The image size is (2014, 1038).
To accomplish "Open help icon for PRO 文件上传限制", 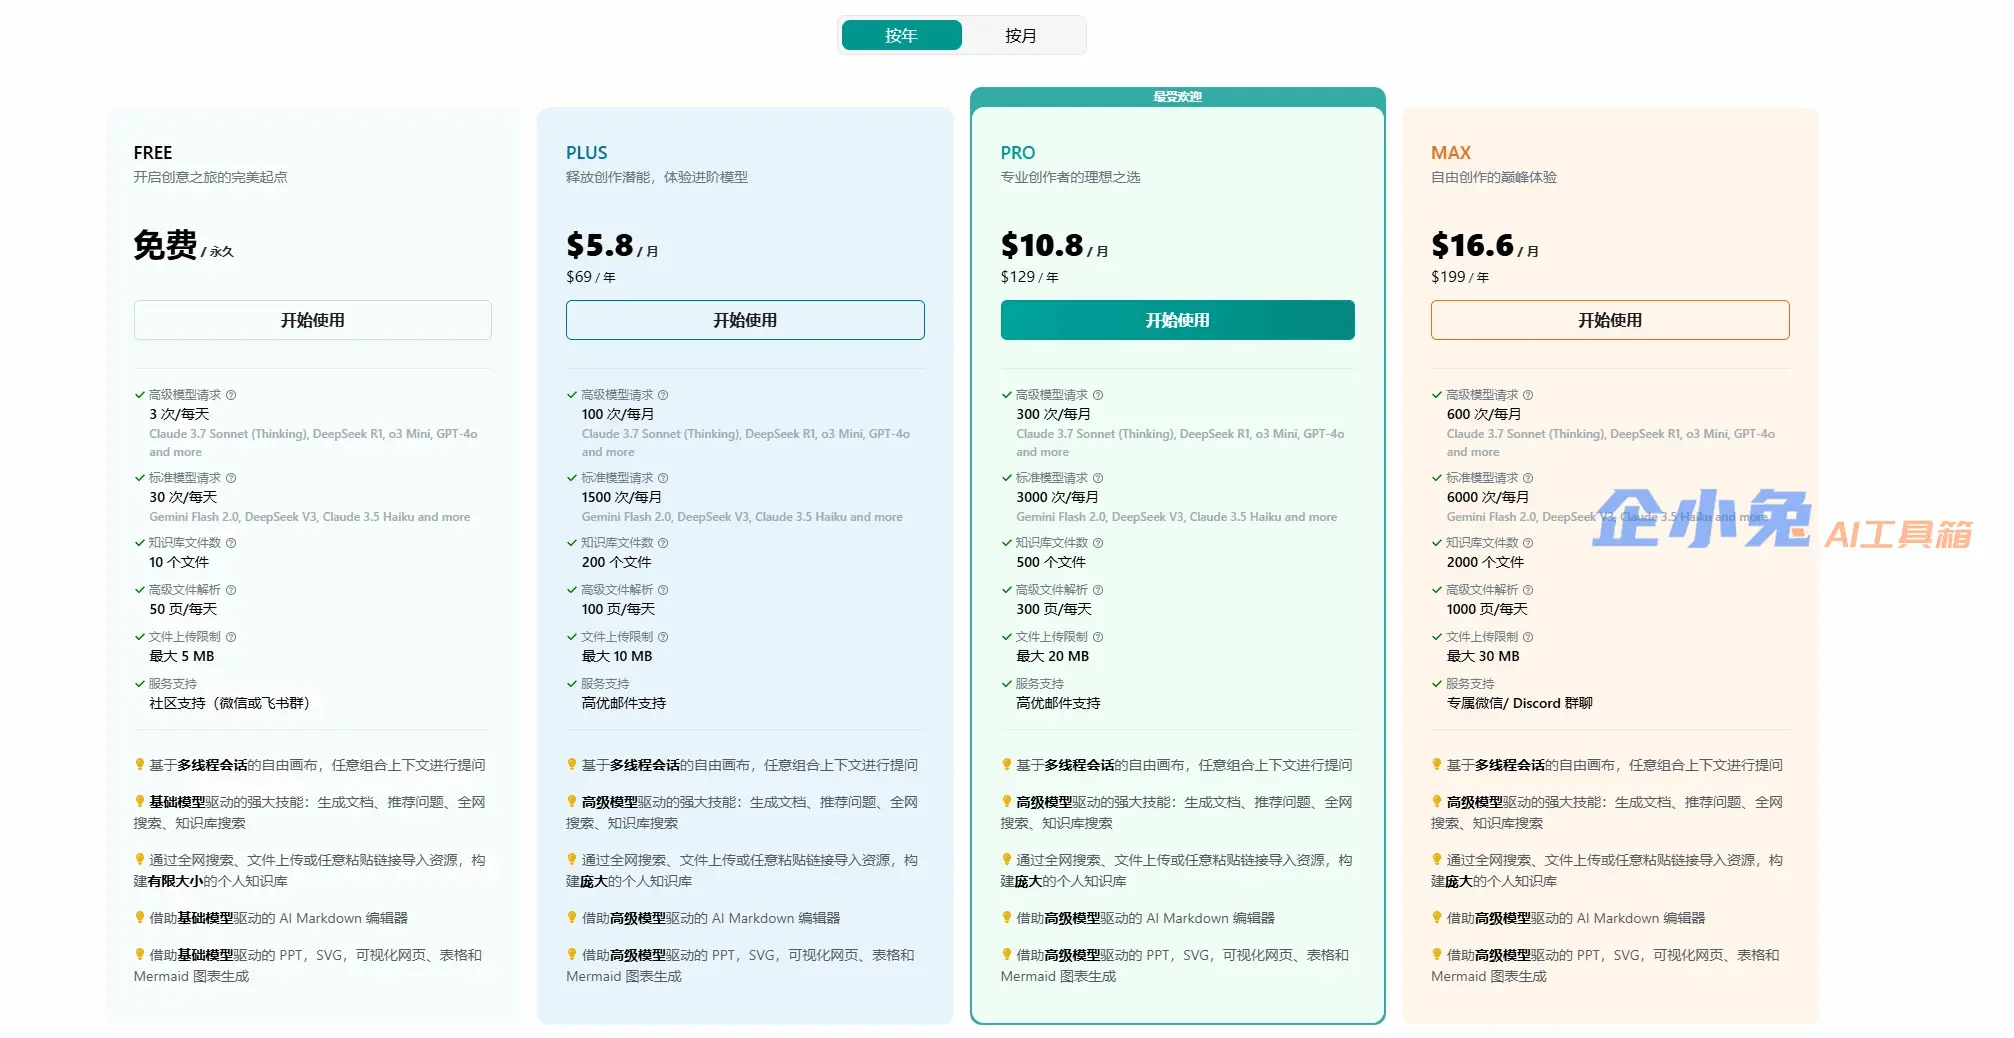I will 1098,637.
